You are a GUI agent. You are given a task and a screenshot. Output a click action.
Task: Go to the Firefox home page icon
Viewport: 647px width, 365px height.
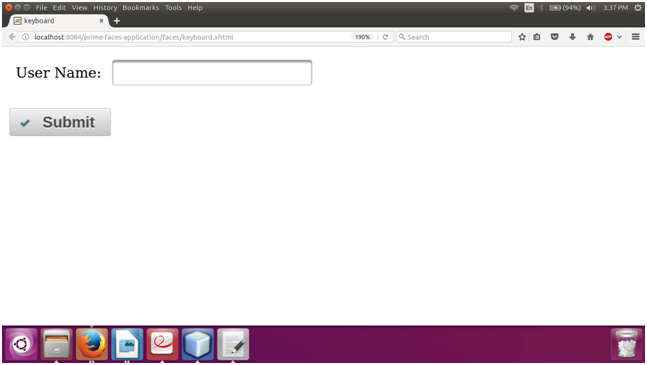click(x=590, y=37)
